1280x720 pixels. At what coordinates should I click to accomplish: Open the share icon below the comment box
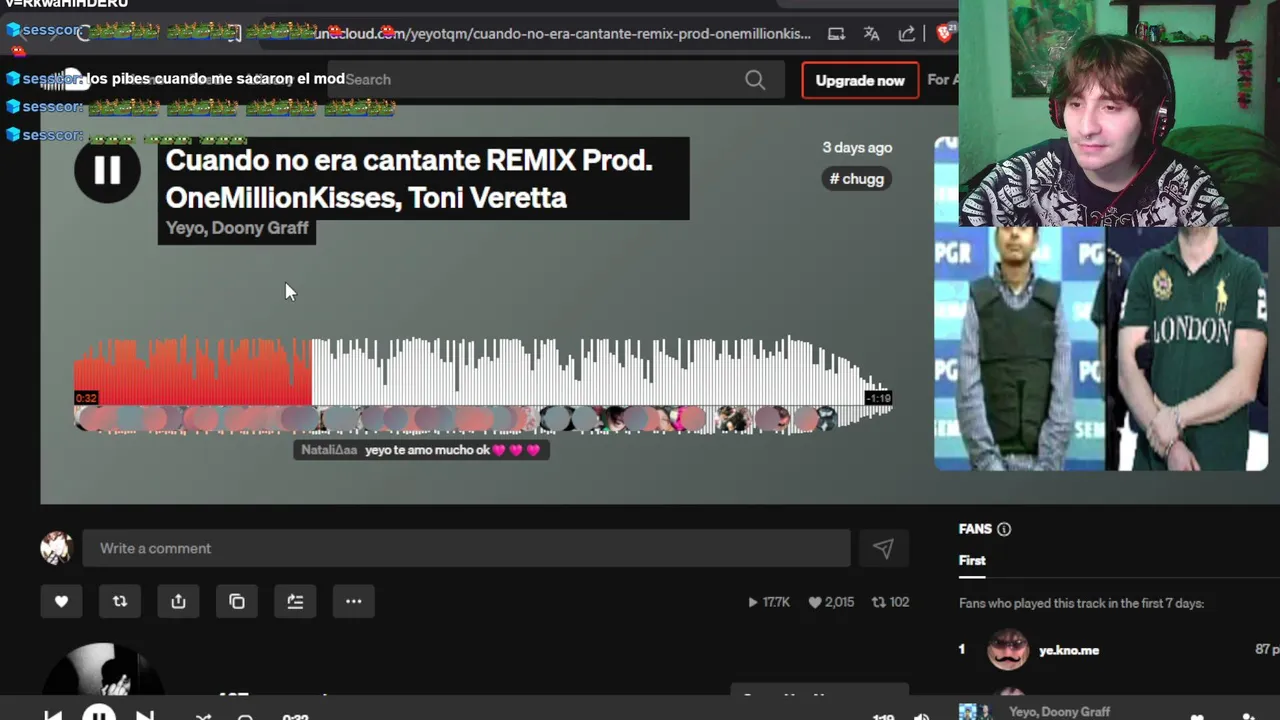pos(178,601)
